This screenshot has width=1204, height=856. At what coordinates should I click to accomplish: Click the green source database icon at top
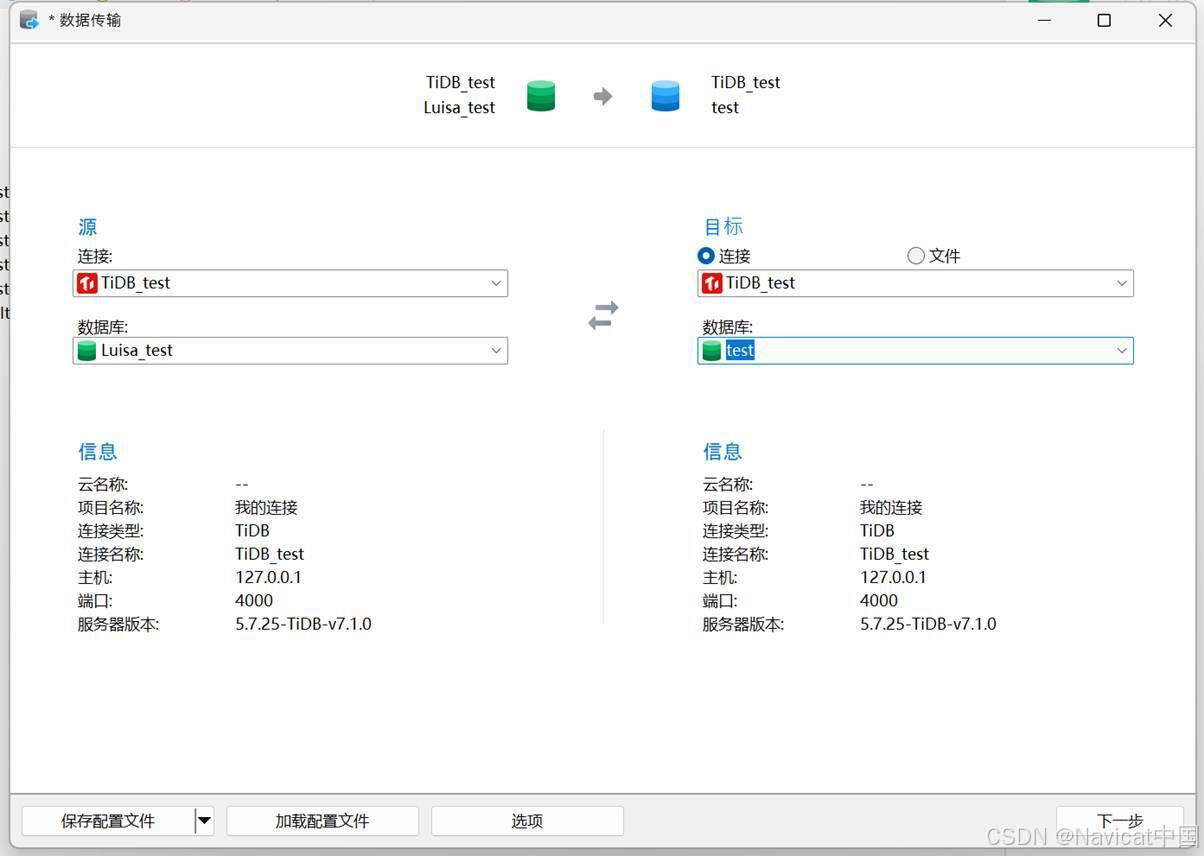(x=540, y=95)
